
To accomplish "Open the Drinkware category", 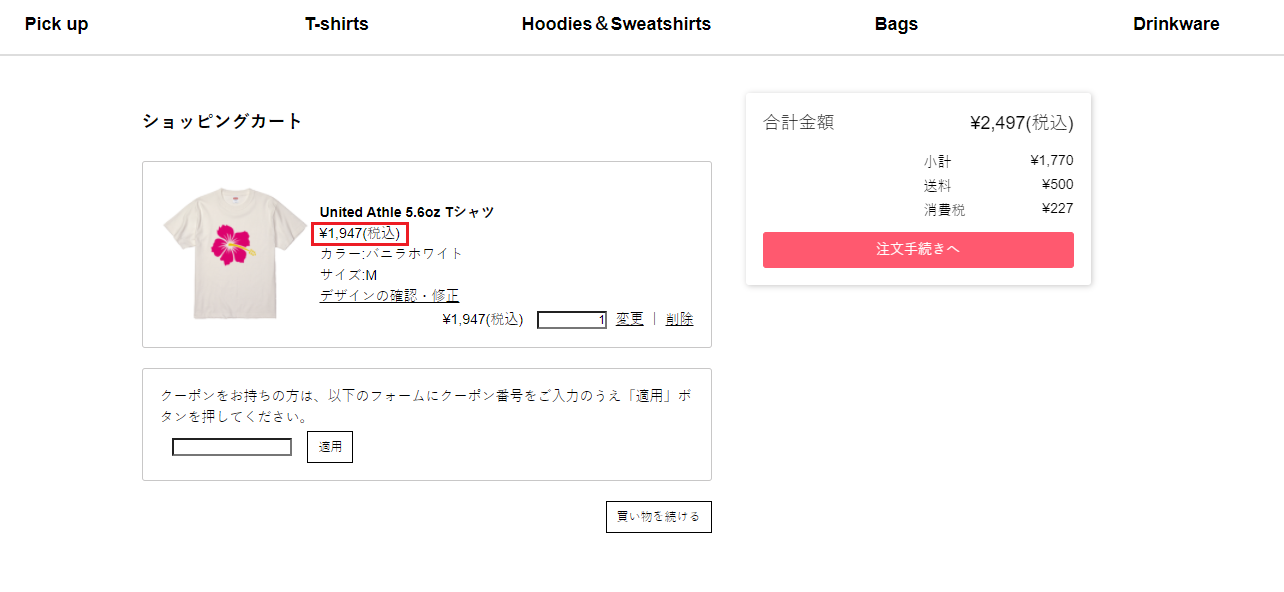I will (x=1176, y=24).
